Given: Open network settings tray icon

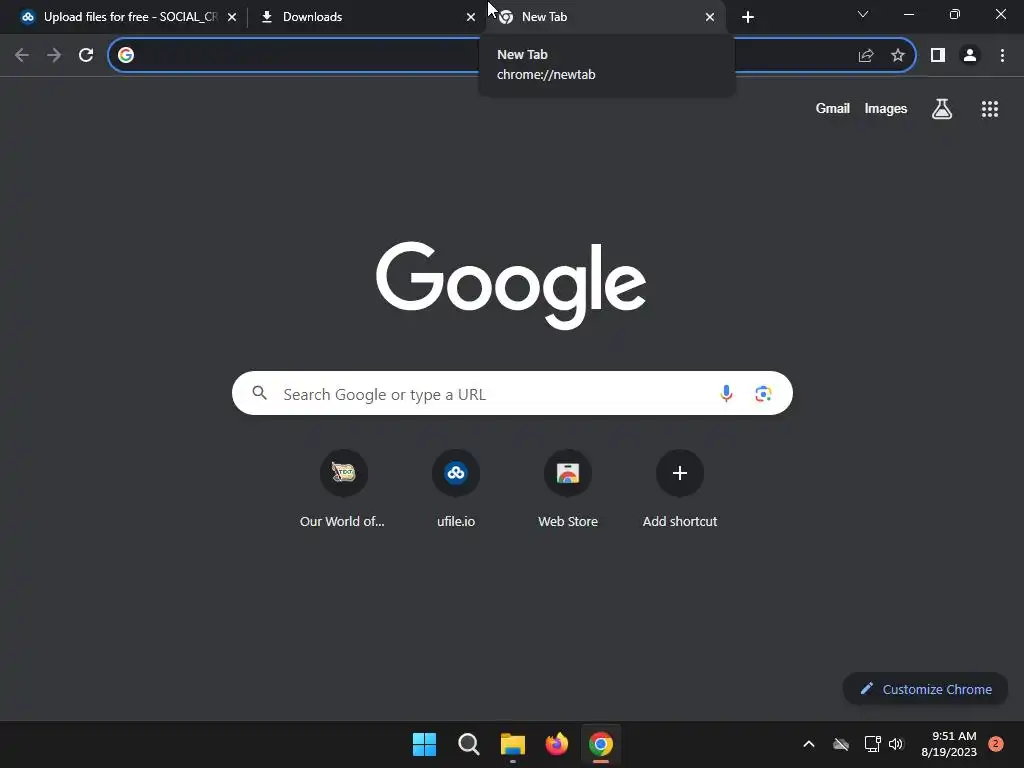Looking at the screenshot, I should click(872, 744).
